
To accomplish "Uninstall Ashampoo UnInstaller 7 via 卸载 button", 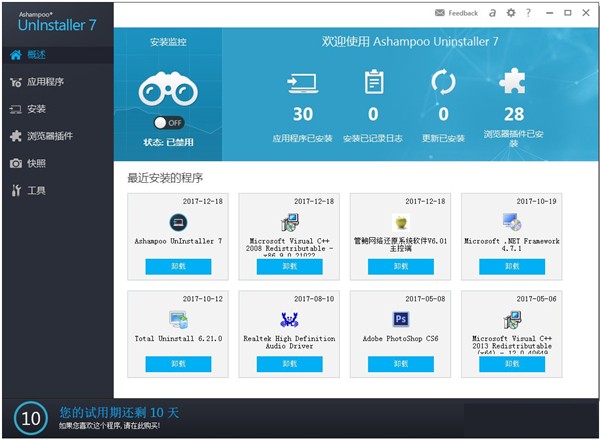I will [178, 266].
